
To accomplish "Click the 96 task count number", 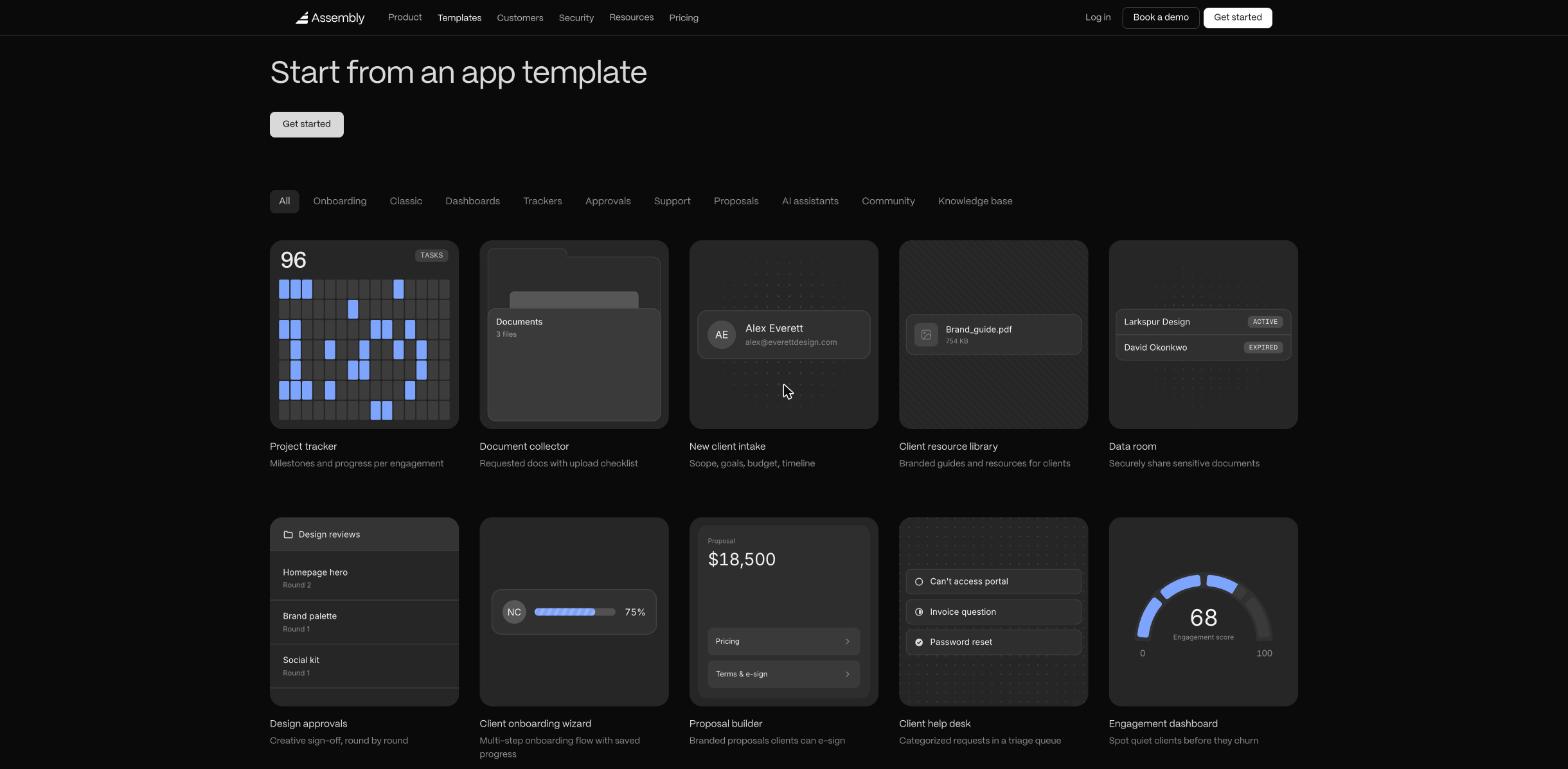I will 293,261.
